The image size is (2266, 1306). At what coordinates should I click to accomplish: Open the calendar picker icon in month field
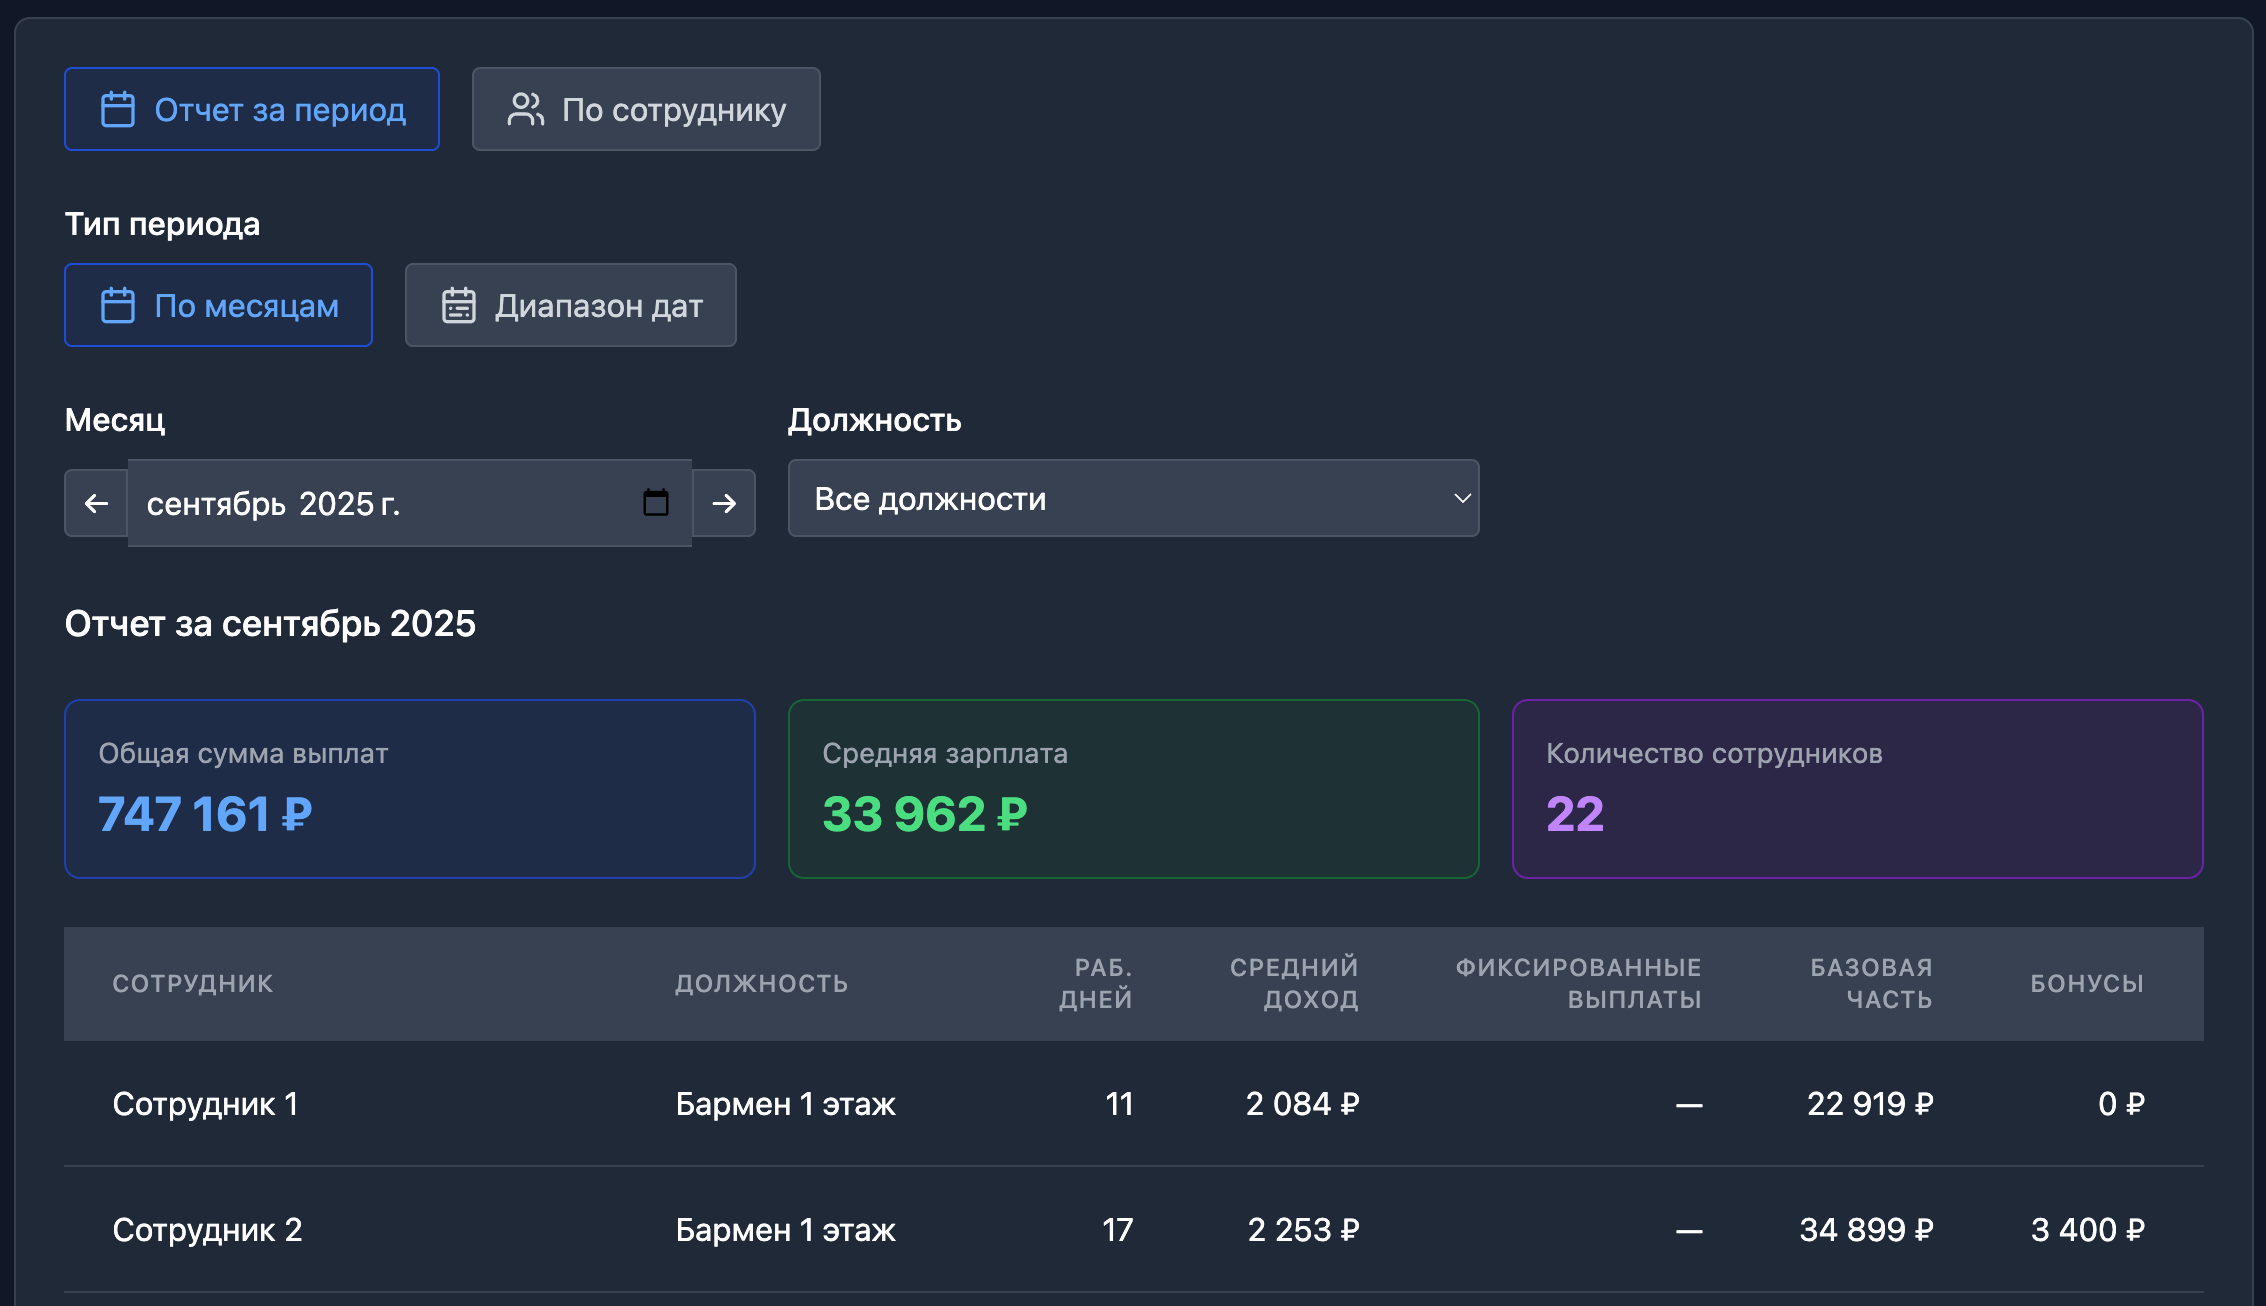click(x=656, y=502)
